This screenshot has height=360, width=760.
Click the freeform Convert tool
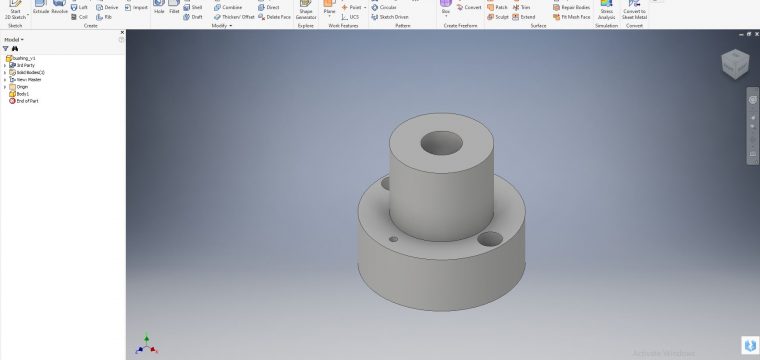point(469,7)
